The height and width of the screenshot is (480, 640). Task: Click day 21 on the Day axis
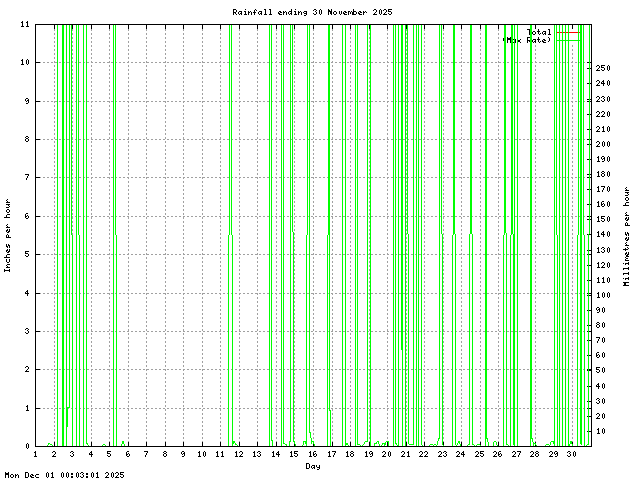click(x=405, y=454)
